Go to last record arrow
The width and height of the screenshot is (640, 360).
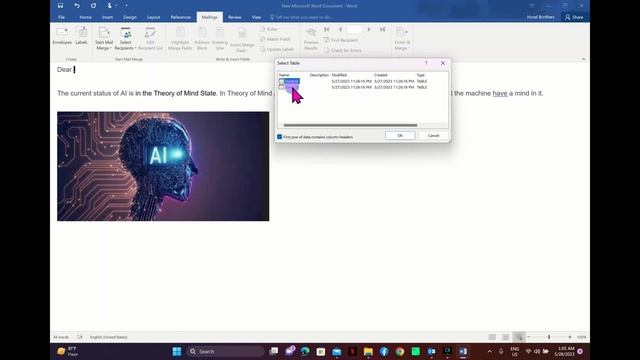click(382, 29)
